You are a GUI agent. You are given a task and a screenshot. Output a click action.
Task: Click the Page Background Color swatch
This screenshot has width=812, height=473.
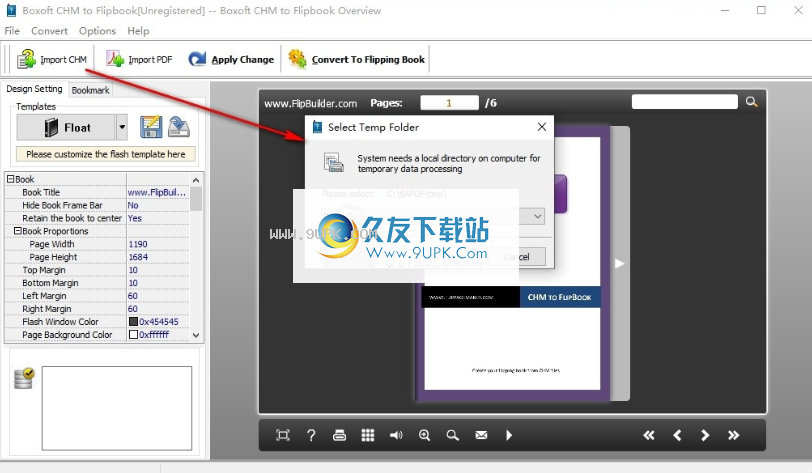pyautogui.click(x=133, y=335)
